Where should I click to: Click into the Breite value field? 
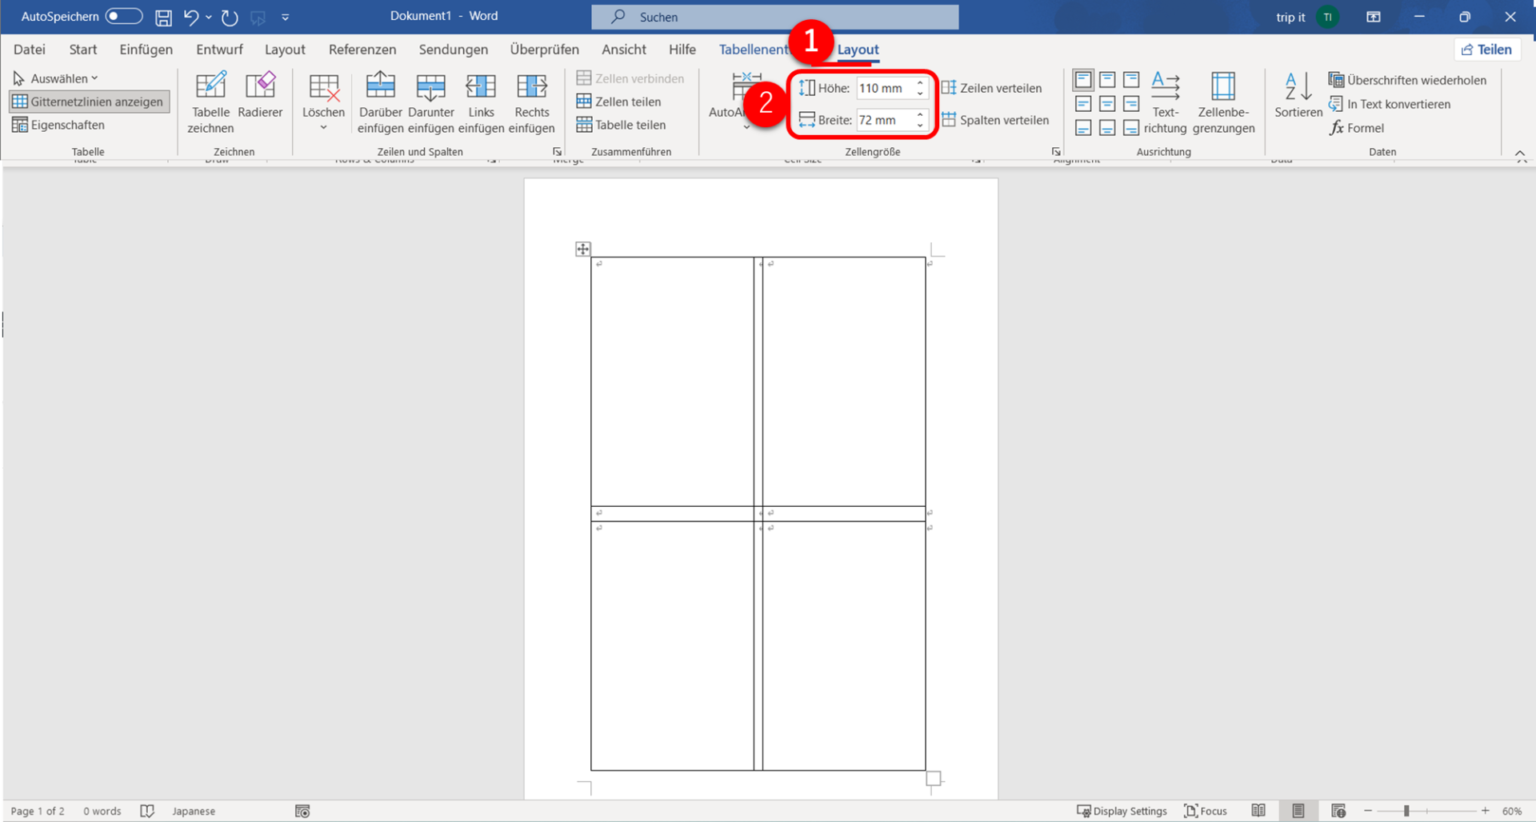pos(884,120)
